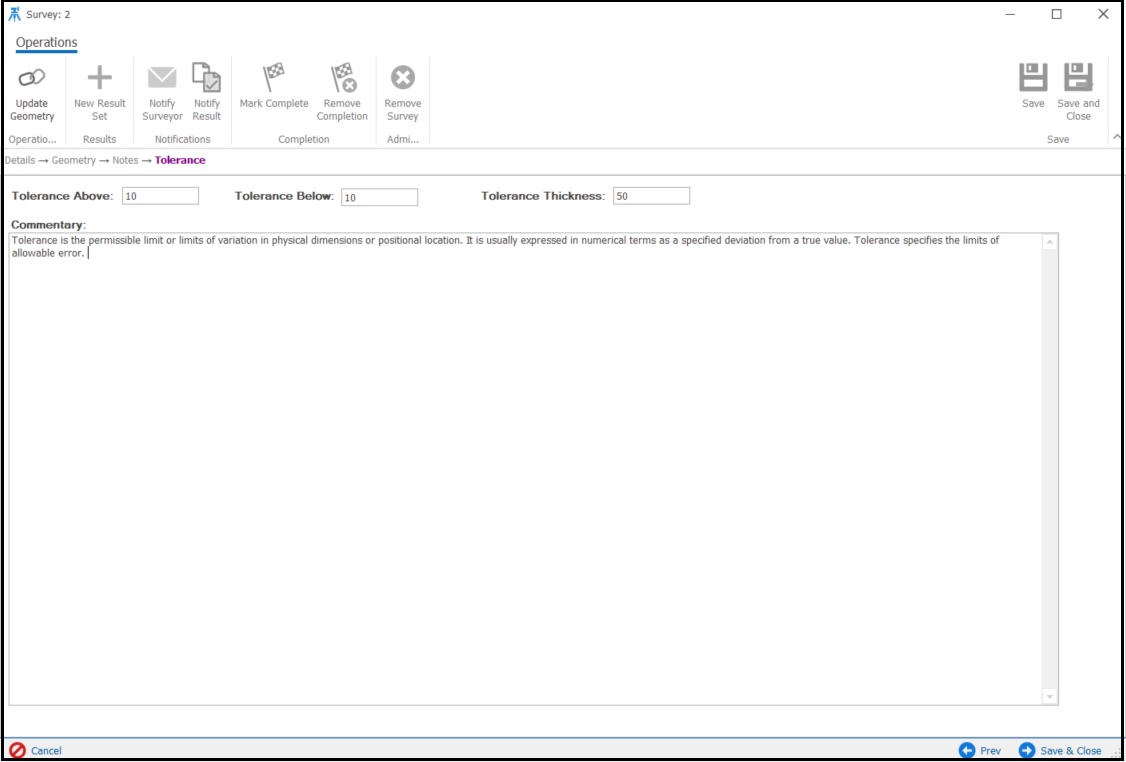
Task: Select the Tolerance Thickness input field
Action: coord(651,196)
